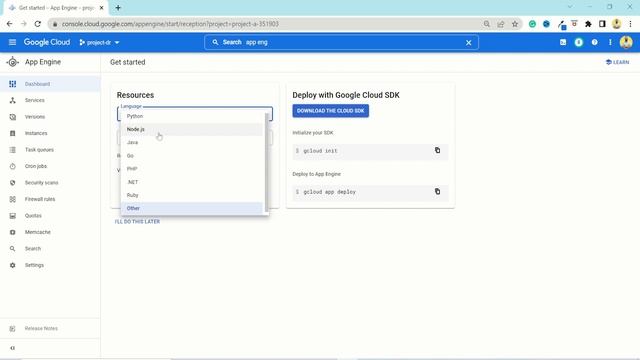Image resolution: width=640 pixels, height=360 pixels.
Task: Open the notifications badge icon
Action: 578,42
